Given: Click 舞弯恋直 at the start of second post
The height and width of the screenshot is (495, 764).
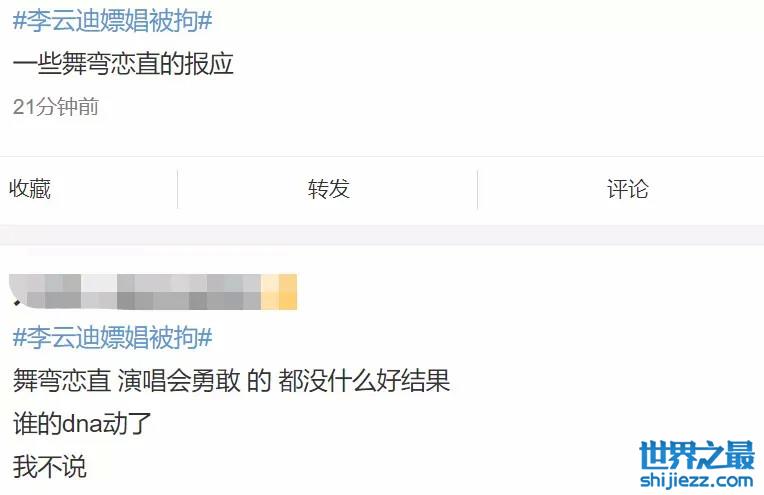Looking at the screenshot, I should coord(62,381).
